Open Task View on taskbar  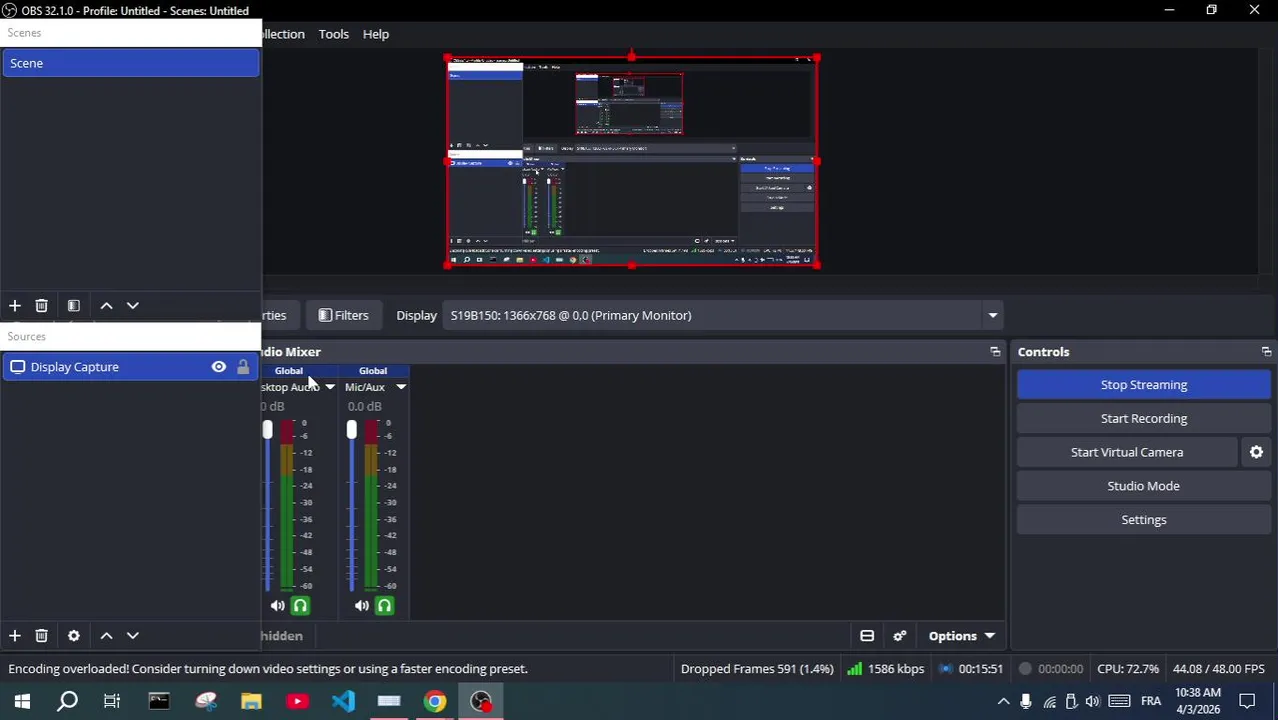click(x=112, y=702)
